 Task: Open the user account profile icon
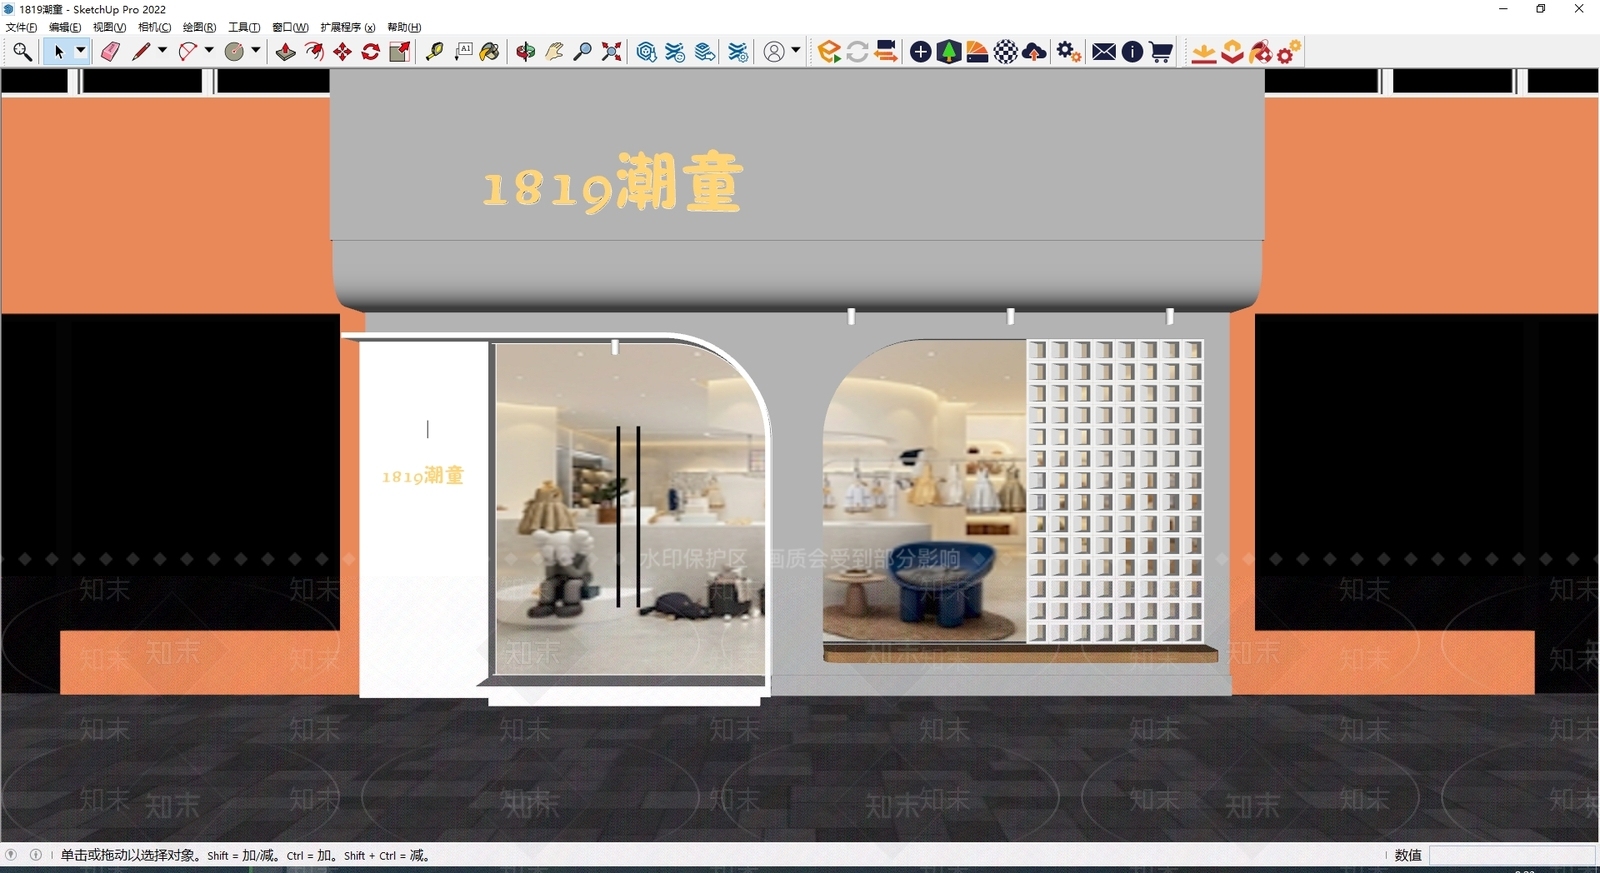774,52
